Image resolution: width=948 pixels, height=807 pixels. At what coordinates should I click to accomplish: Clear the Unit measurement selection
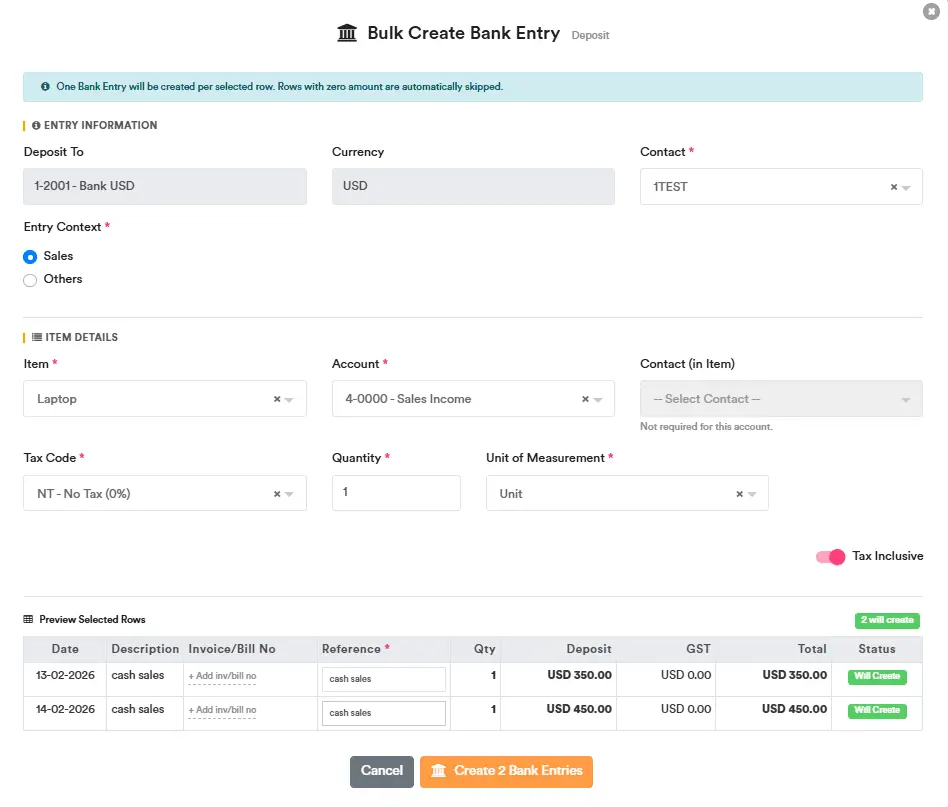click(739, 494)
